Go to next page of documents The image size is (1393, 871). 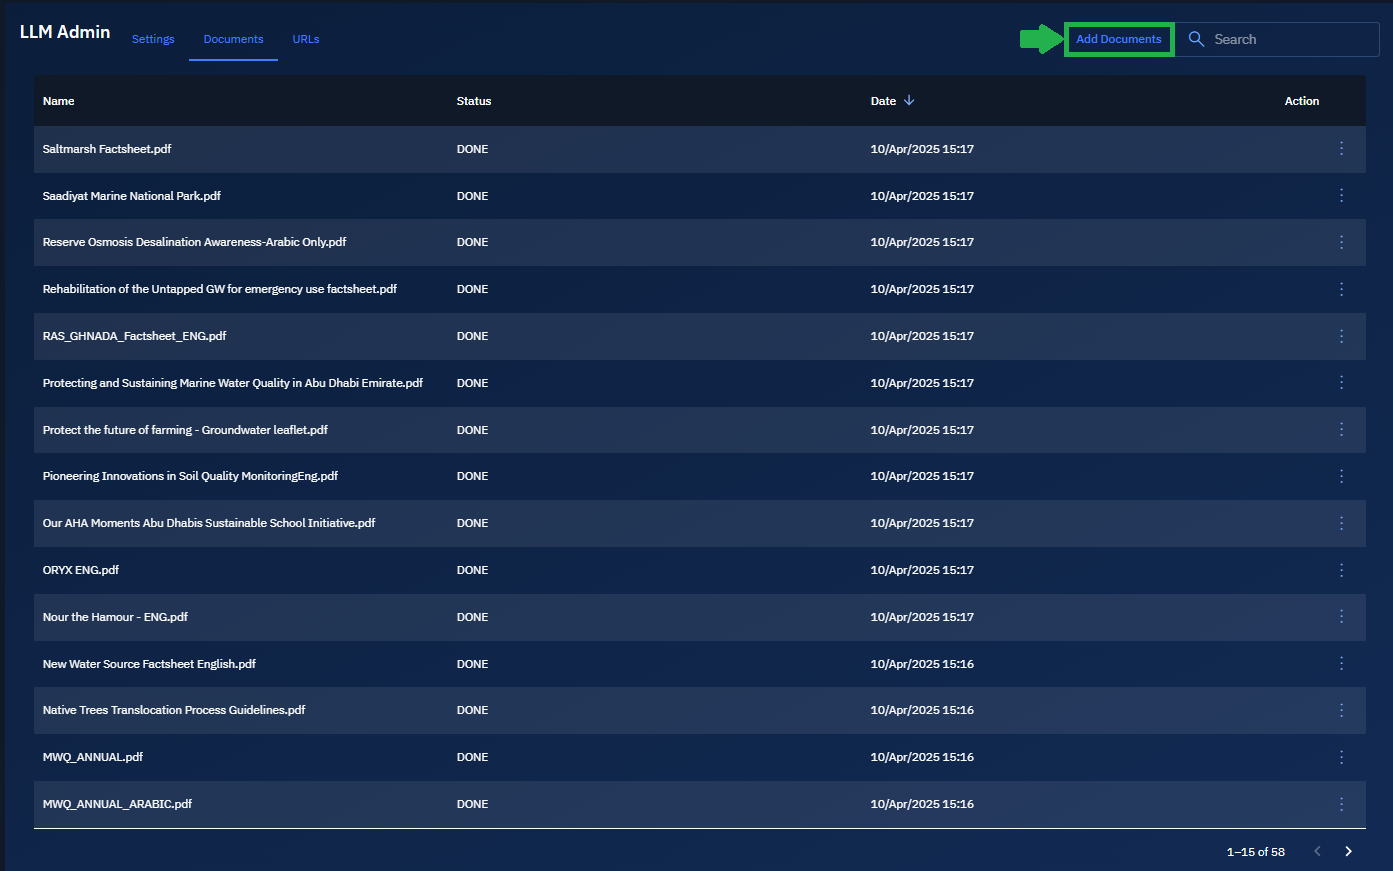pyautogui.click(x=1348, y=851)
